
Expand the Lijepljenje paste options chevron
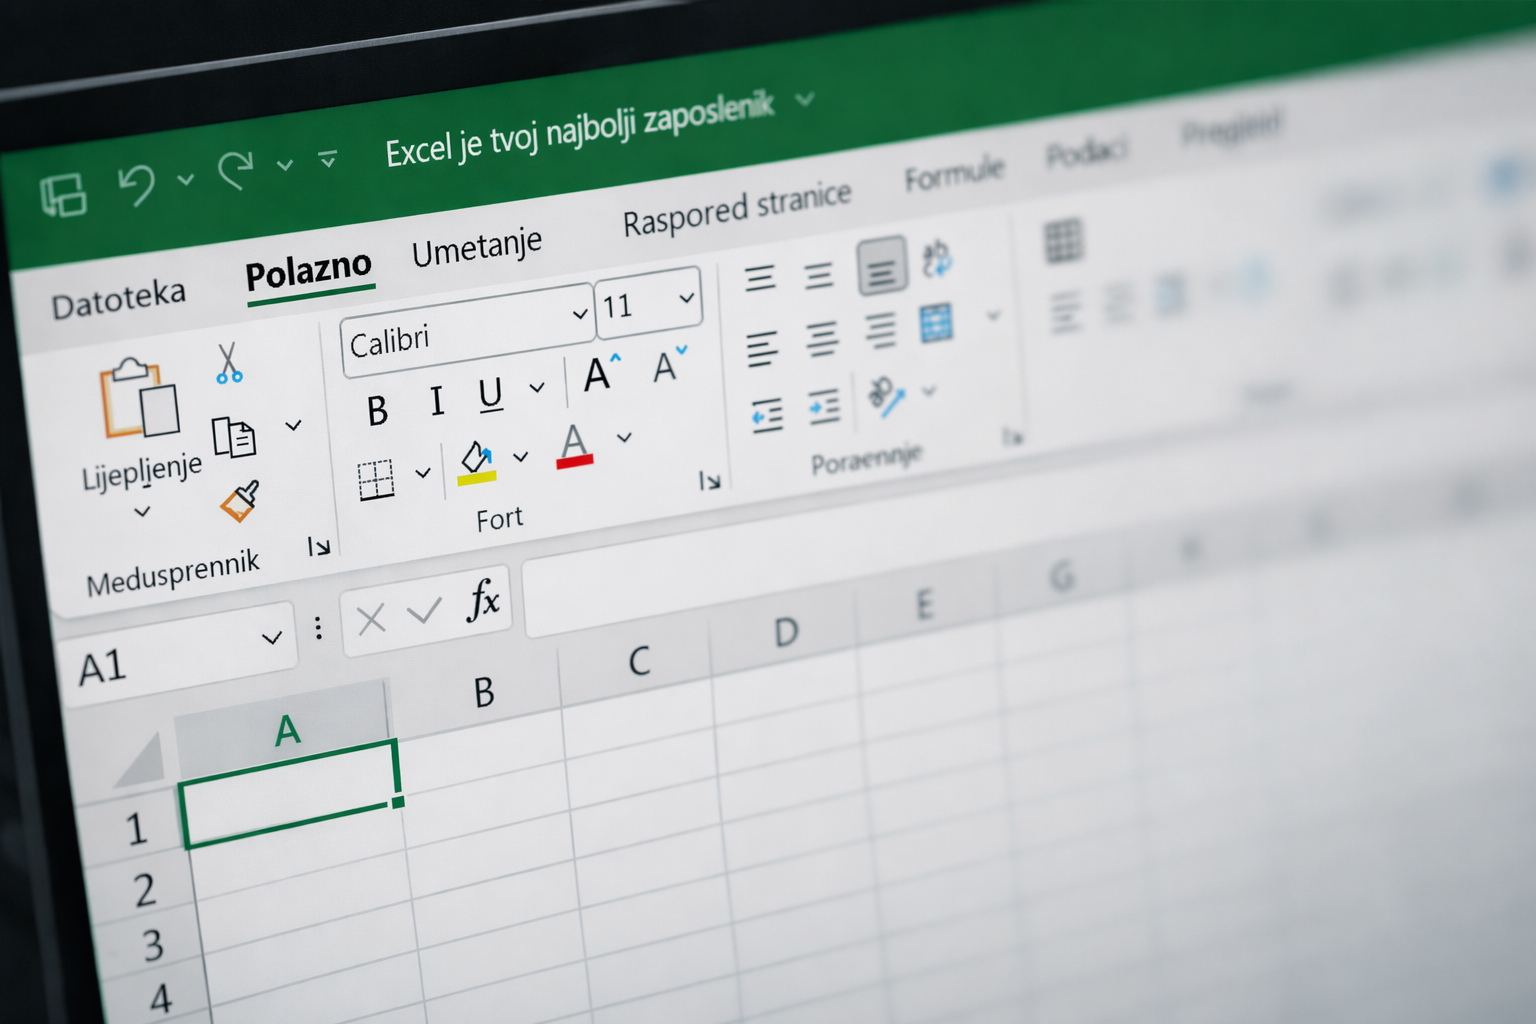pyautogui.click(x=143, y=512)
